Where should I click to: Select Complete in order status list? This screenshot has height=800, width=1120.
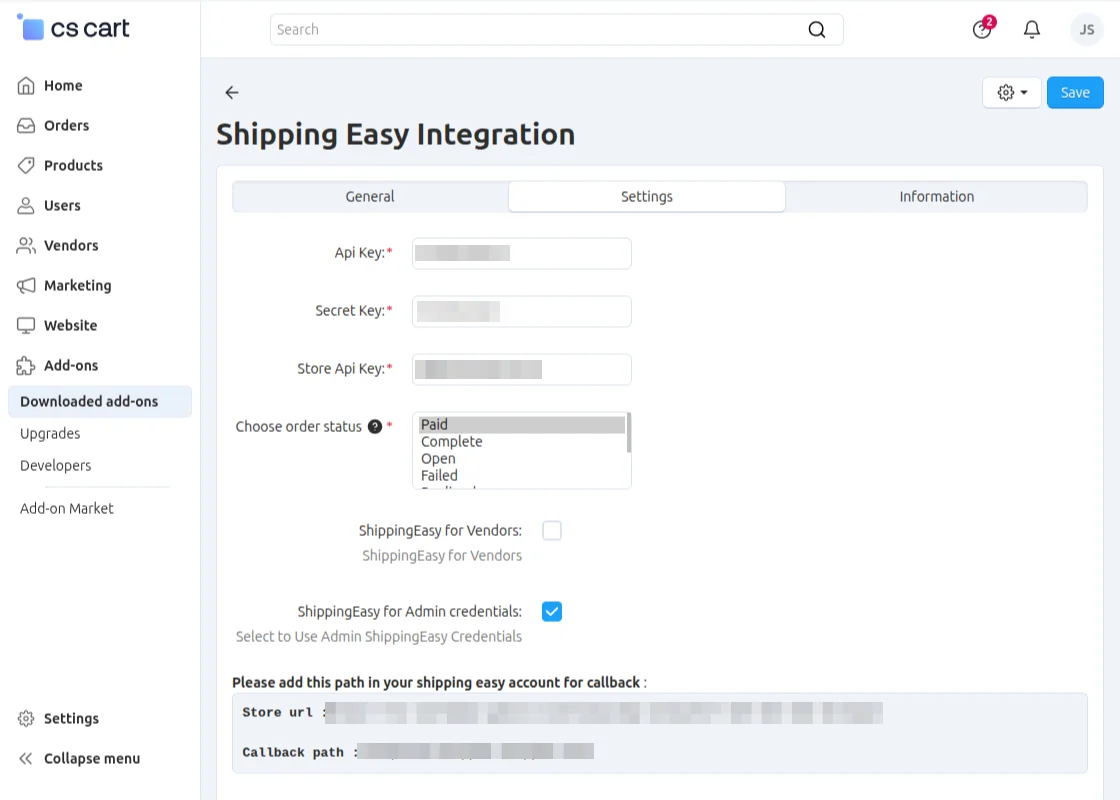pos(521,441)
